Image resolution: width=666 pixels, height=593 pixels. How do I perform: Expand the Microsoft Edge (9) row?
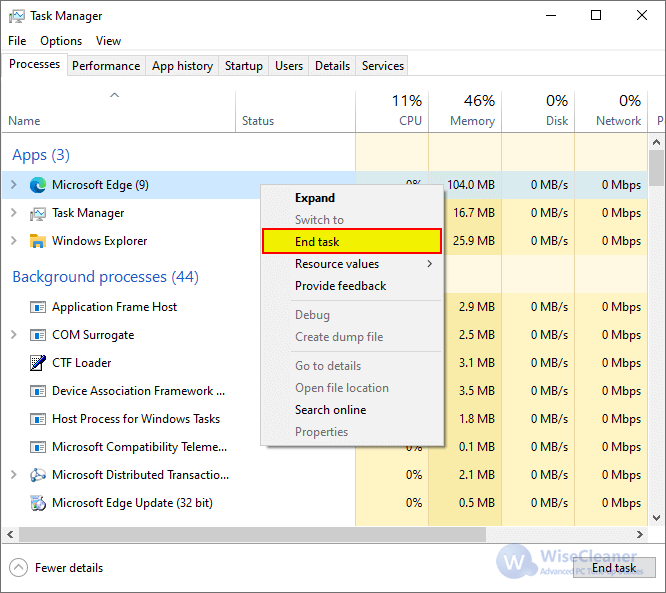pyautogui.click(x=14, y=185)
